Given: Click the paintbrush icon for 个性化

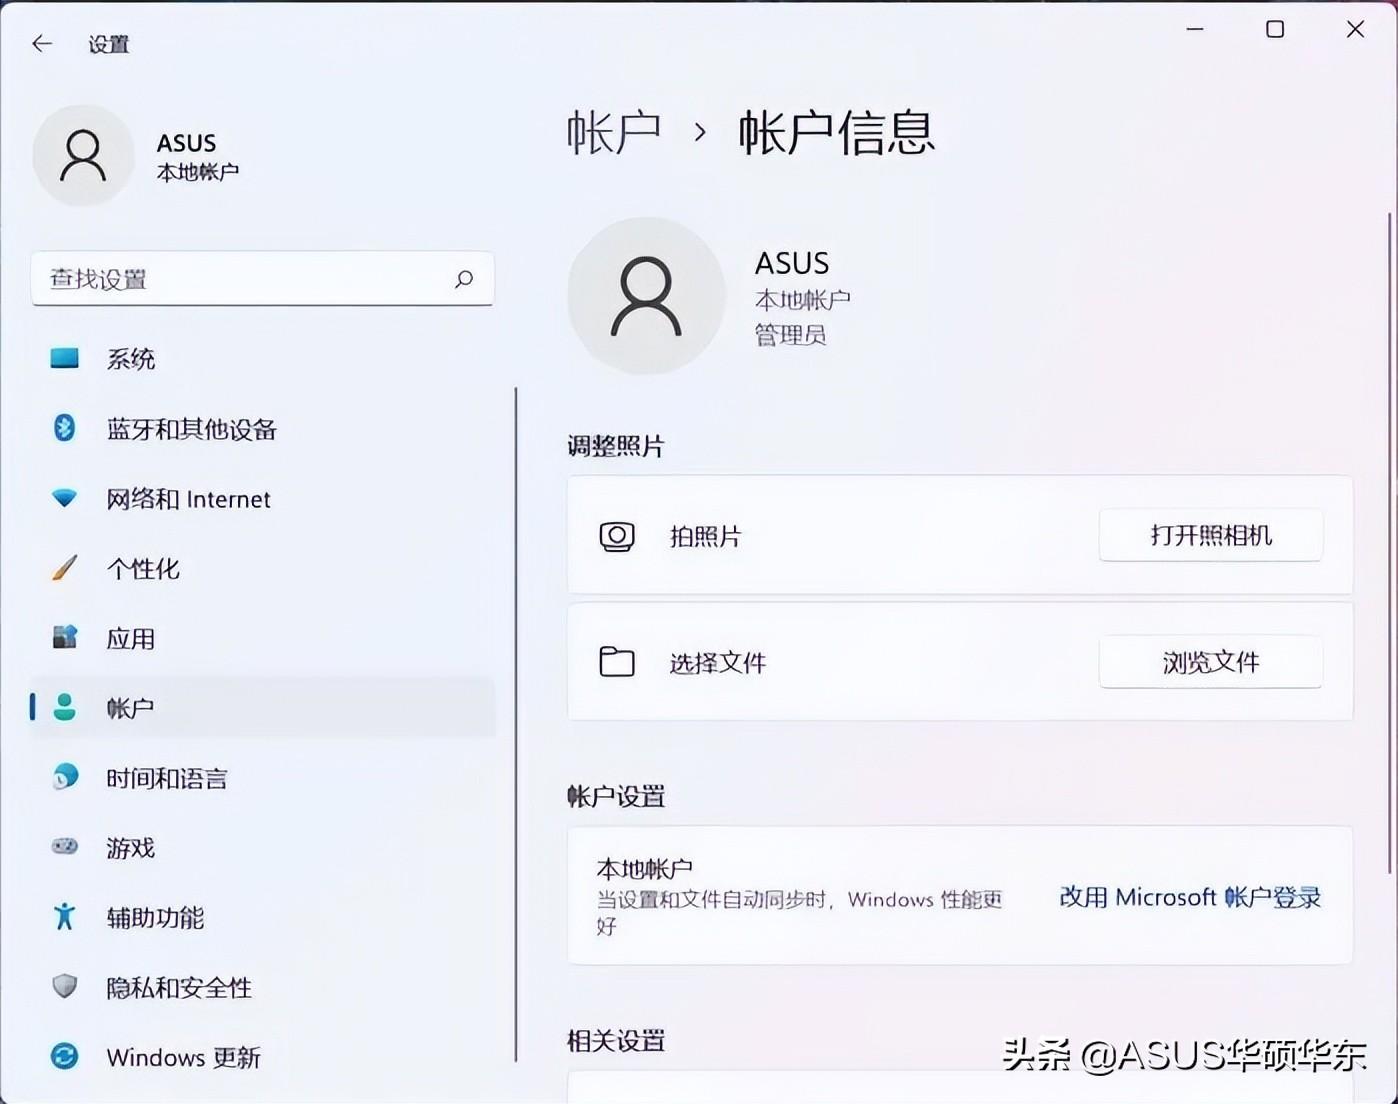Looking at the screenshot, I should [x=65, y=568].
